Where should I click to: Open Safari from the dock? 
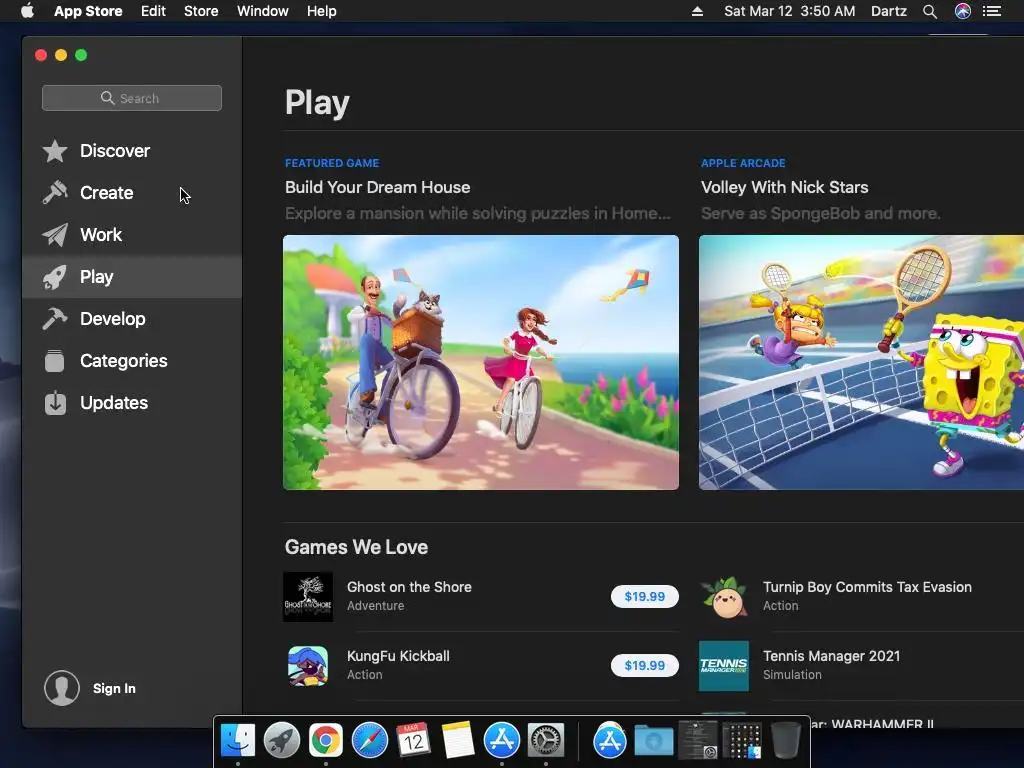click(x=370, y=740)
